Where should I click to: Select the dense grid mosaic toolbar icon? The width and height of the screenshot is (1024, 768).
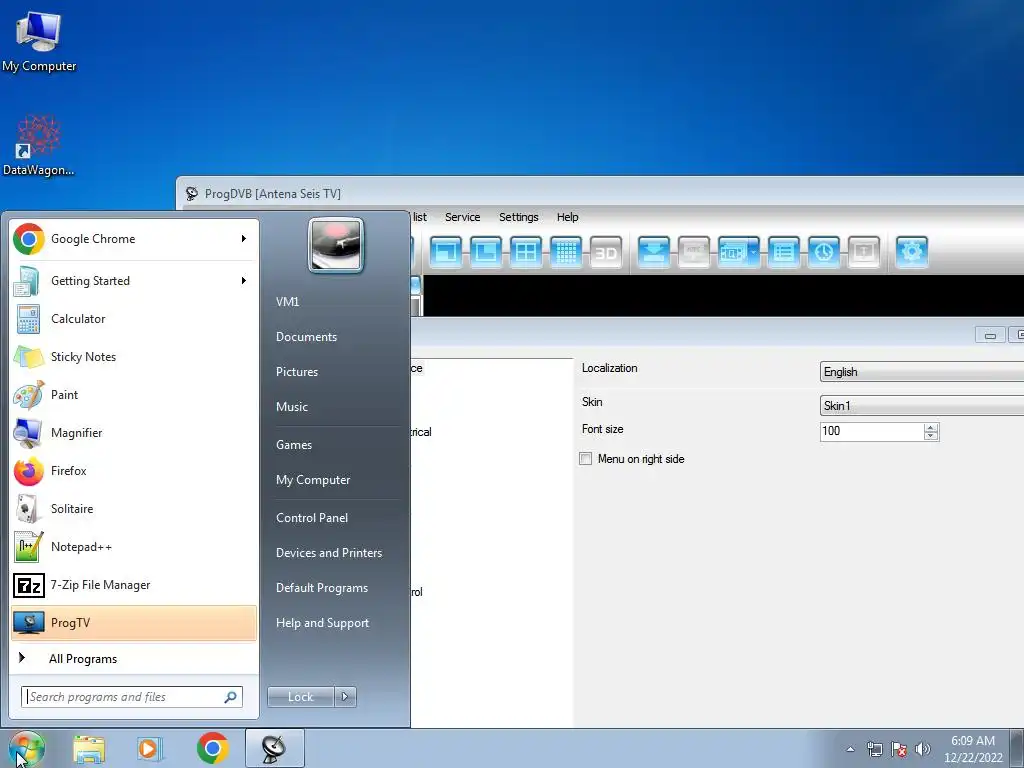(x=566, y=251)
